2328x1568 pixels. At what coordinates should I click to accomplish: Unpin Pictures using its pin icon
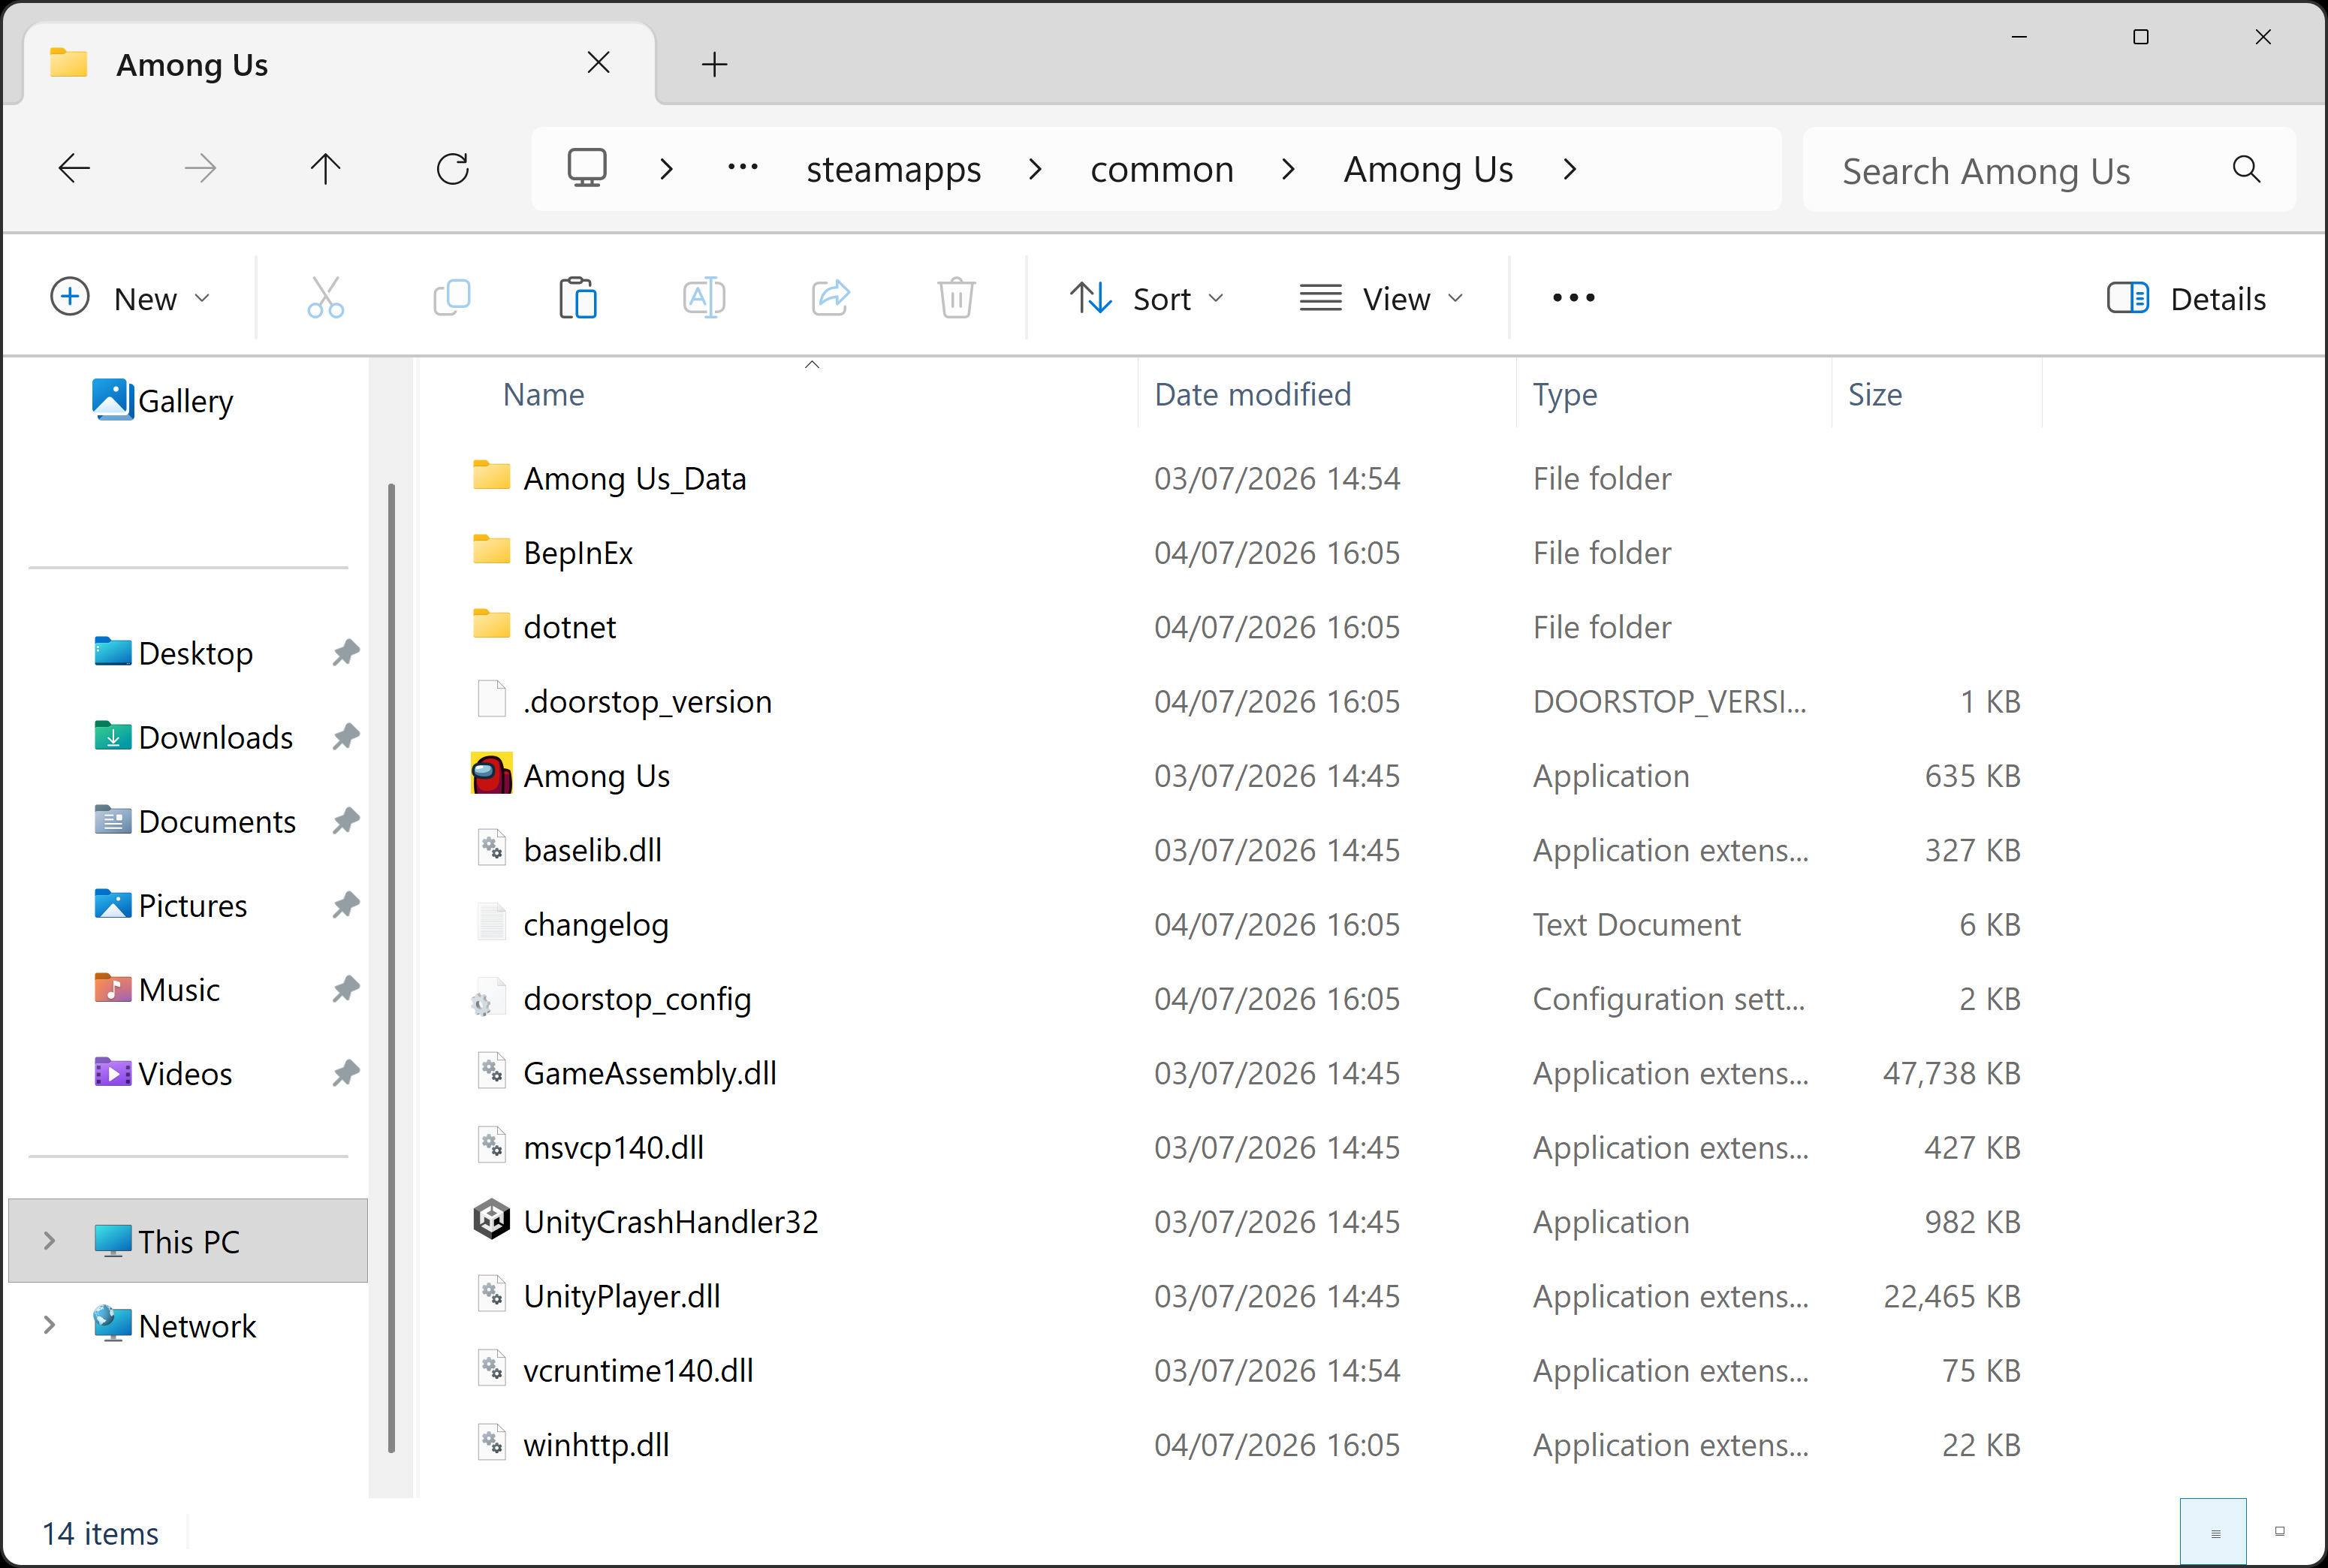point(346,905)
